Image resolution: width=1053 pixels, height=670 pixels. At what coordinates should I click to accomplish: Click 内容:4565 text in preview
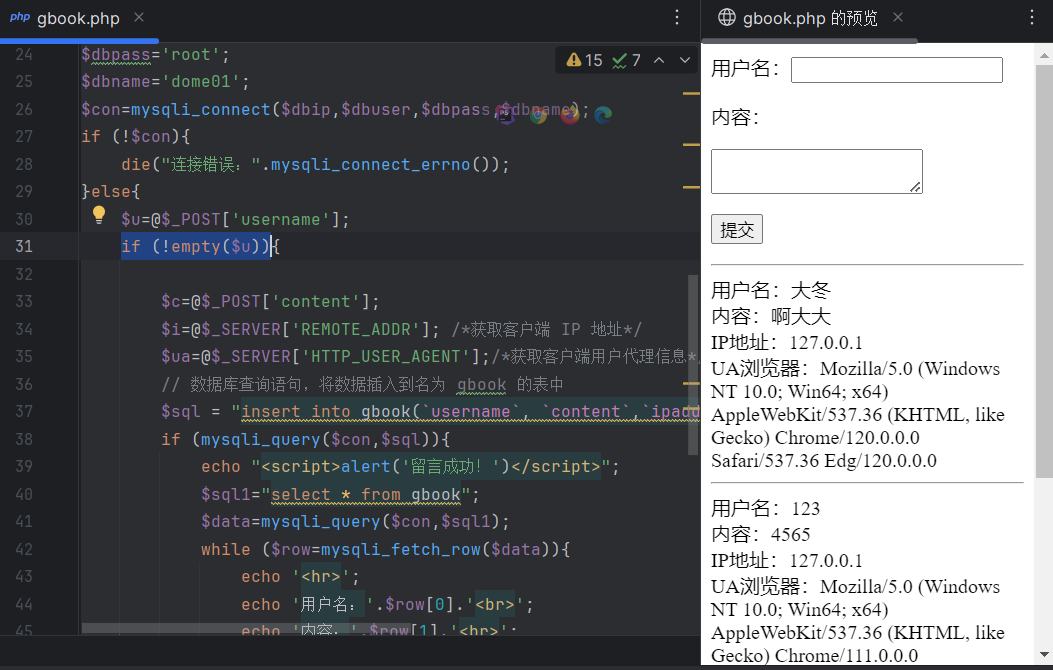(761, 534)
